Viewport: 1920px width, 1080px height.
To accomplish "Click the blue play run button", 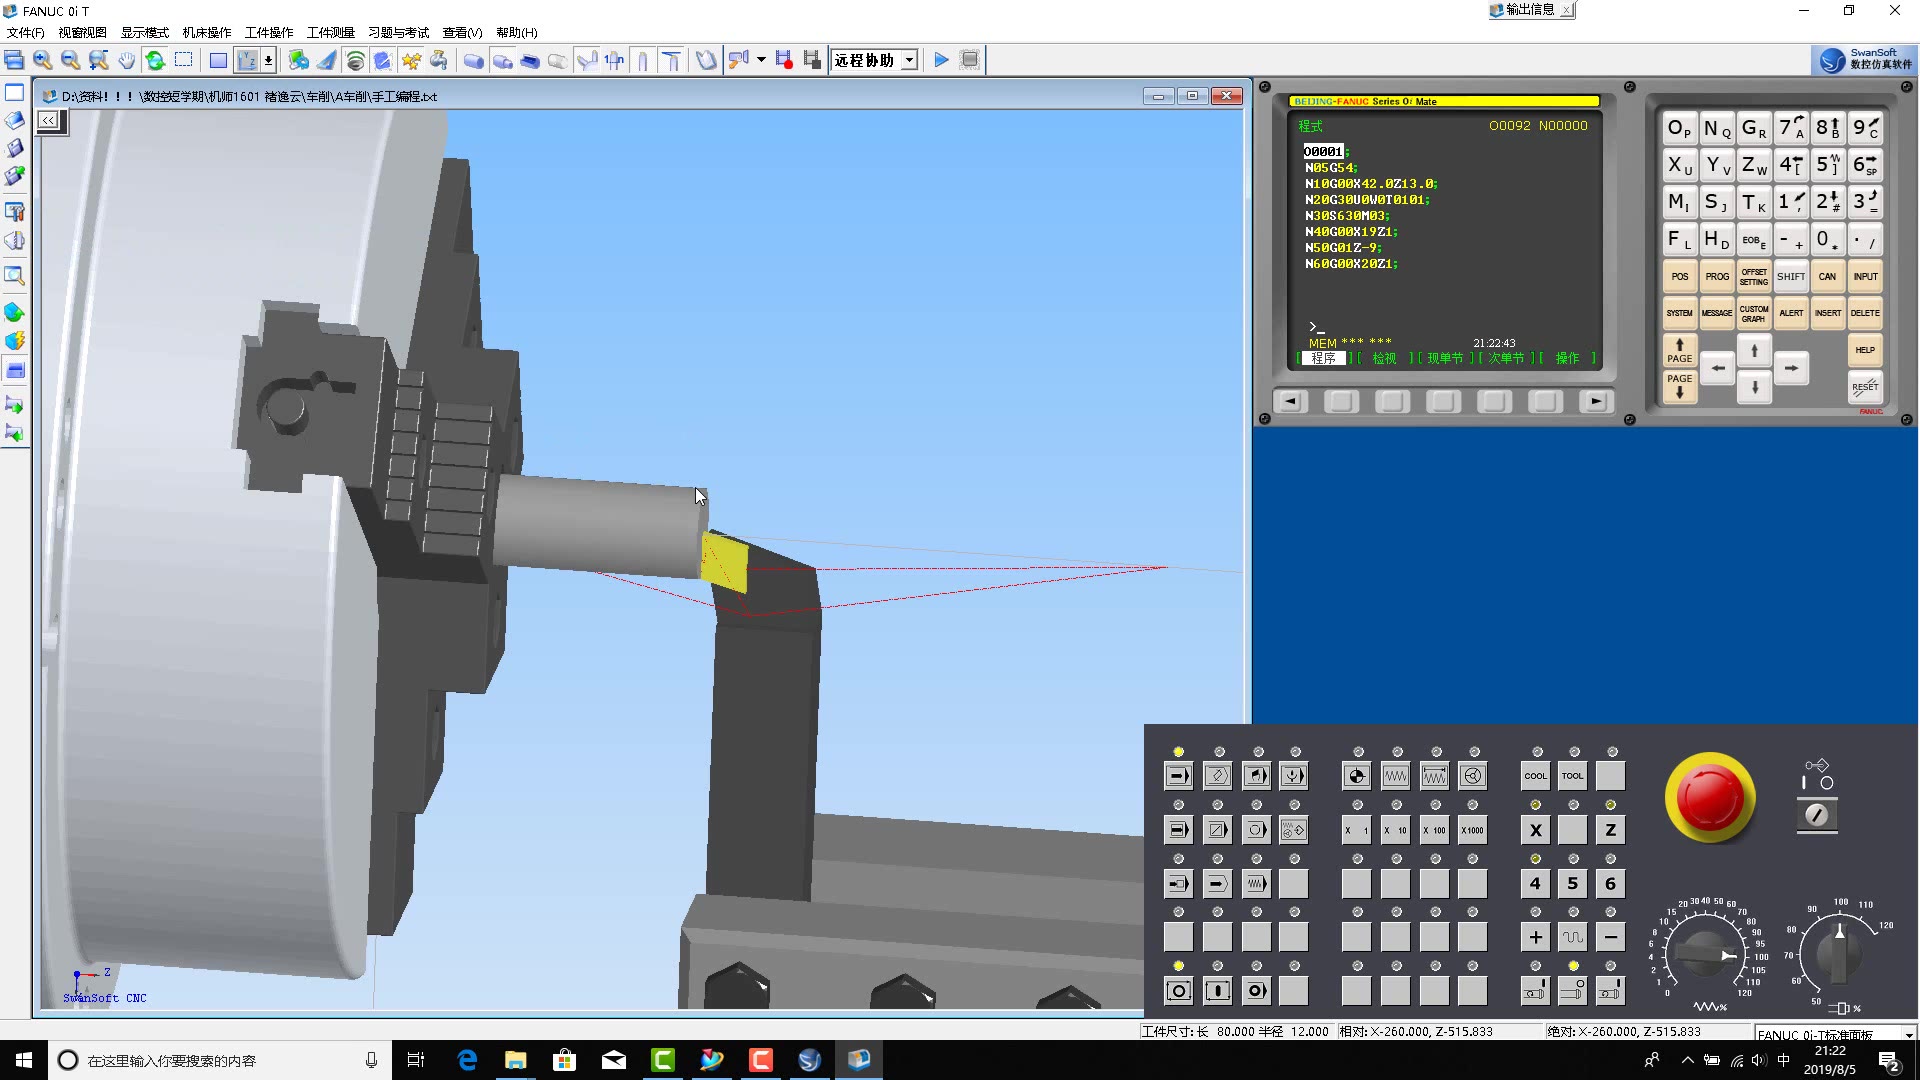I will click(x=941, y=60).
